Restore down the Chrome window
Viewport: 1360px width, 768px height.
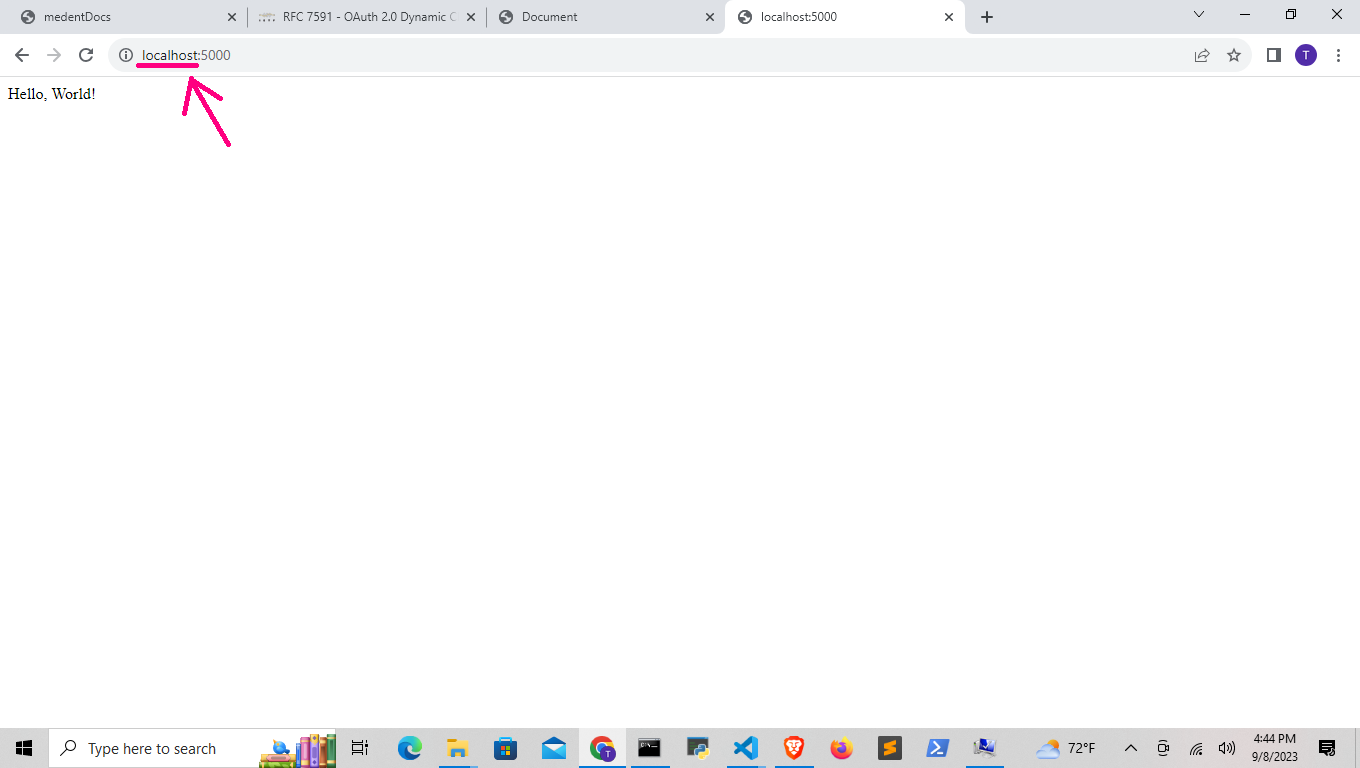[1291, 14]
